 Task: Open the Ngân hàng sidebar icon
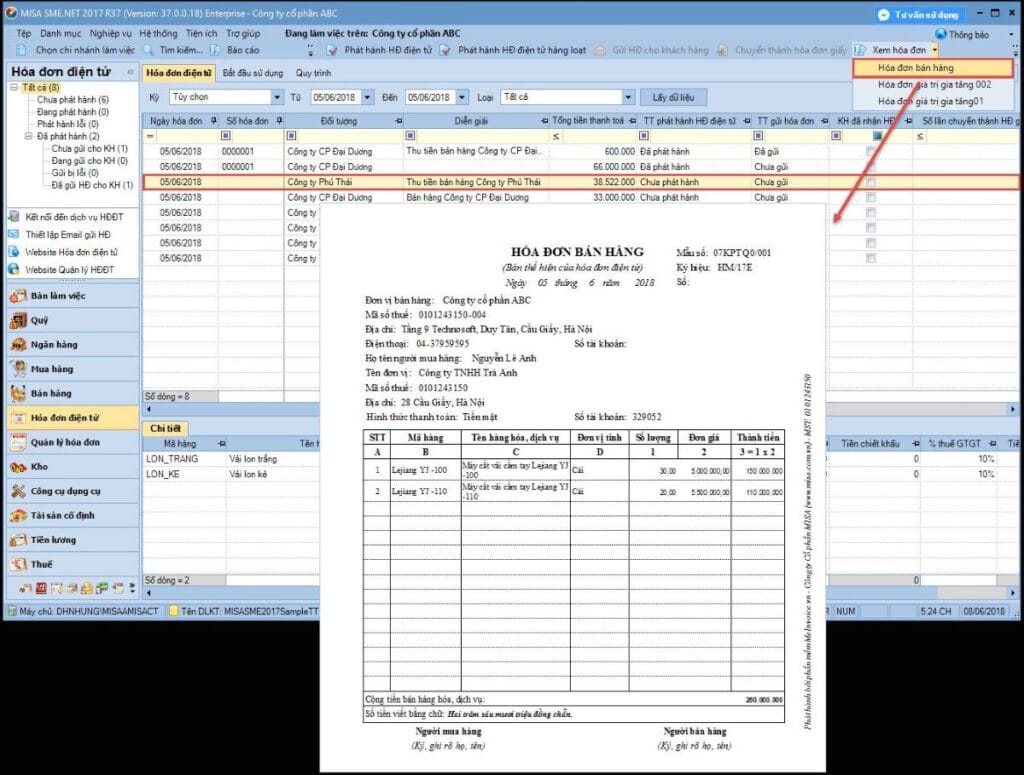coord(18,345)
